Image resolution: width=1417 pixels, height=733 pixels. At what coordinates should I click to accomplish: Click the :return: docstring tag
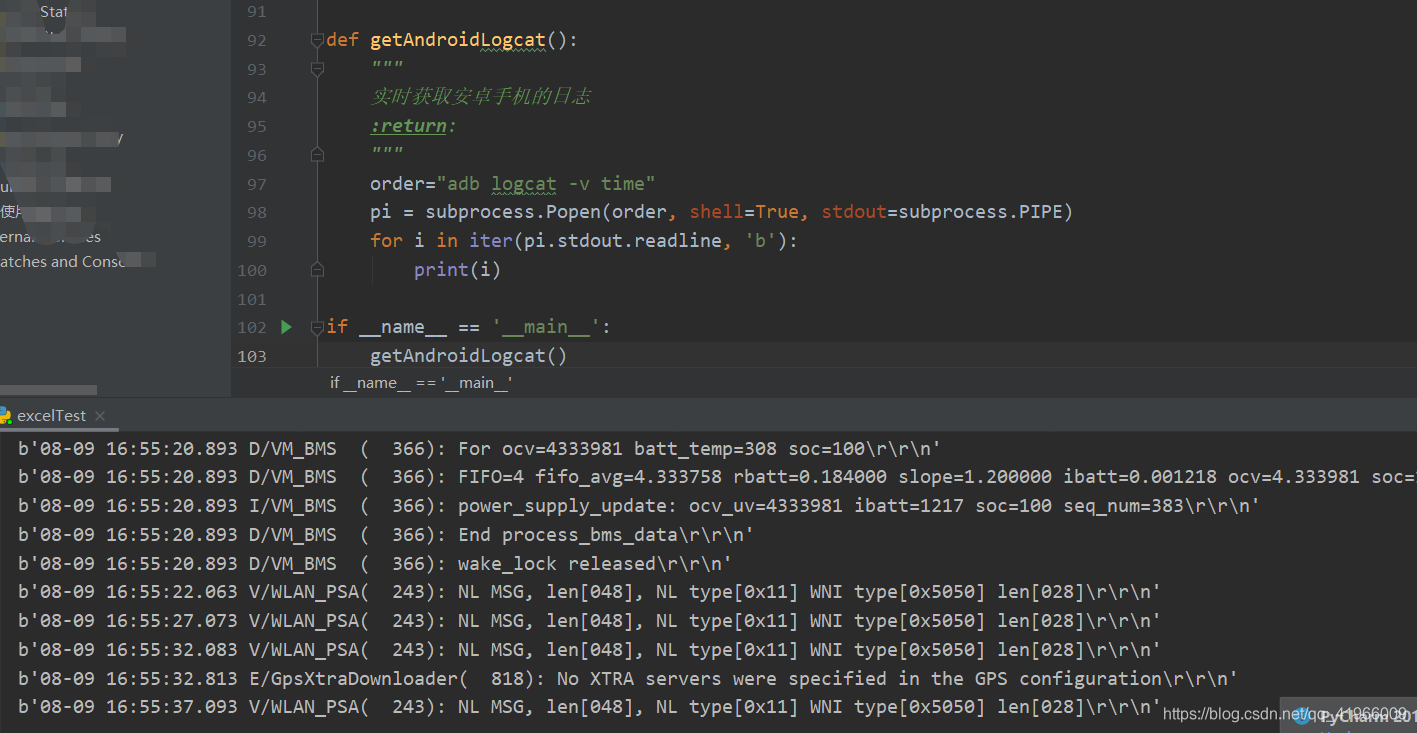[413, 126]
